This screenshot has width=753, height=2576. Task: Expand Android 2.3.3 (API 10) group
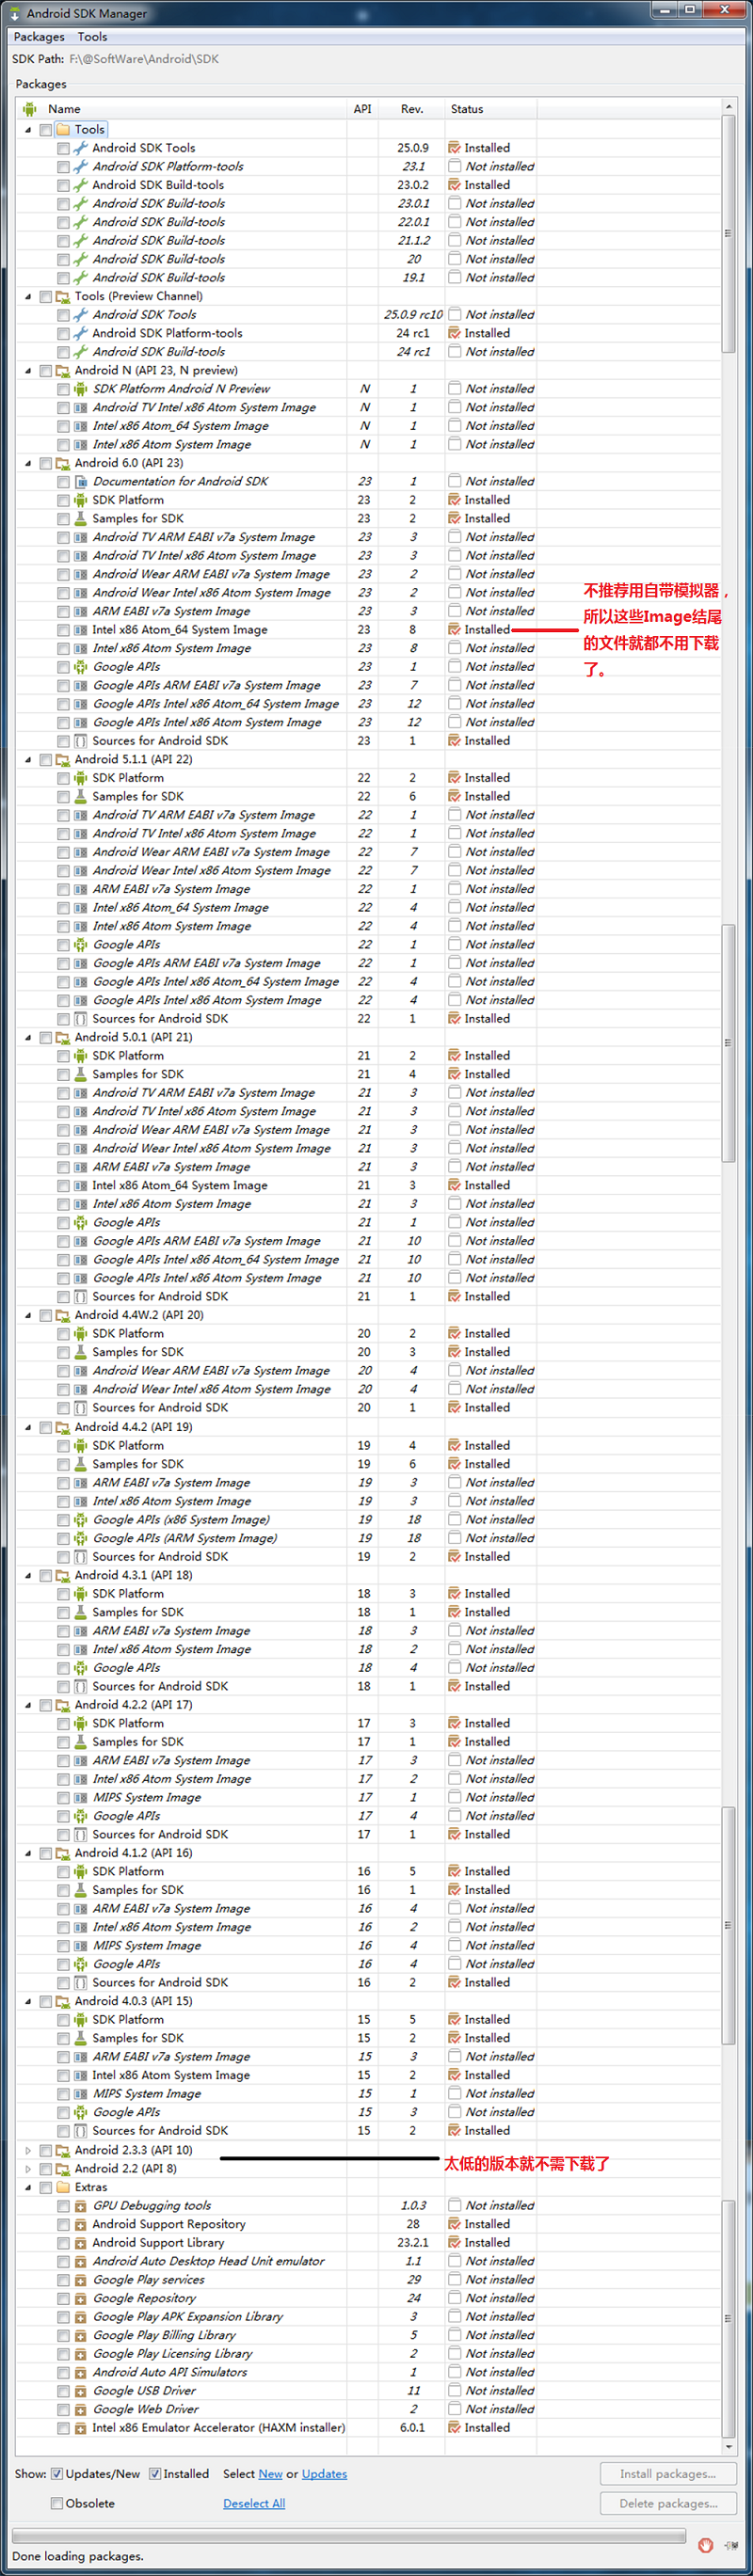[x=28, y=2150]
